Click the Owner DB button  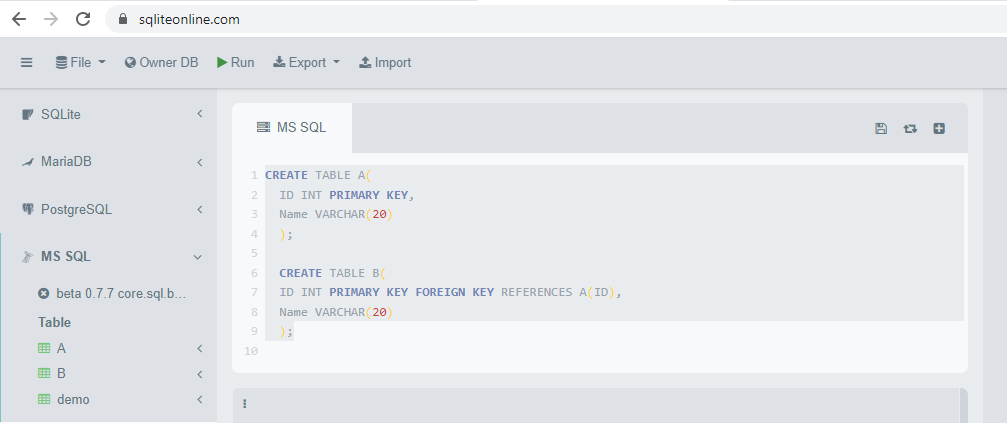tap(161, 62)
